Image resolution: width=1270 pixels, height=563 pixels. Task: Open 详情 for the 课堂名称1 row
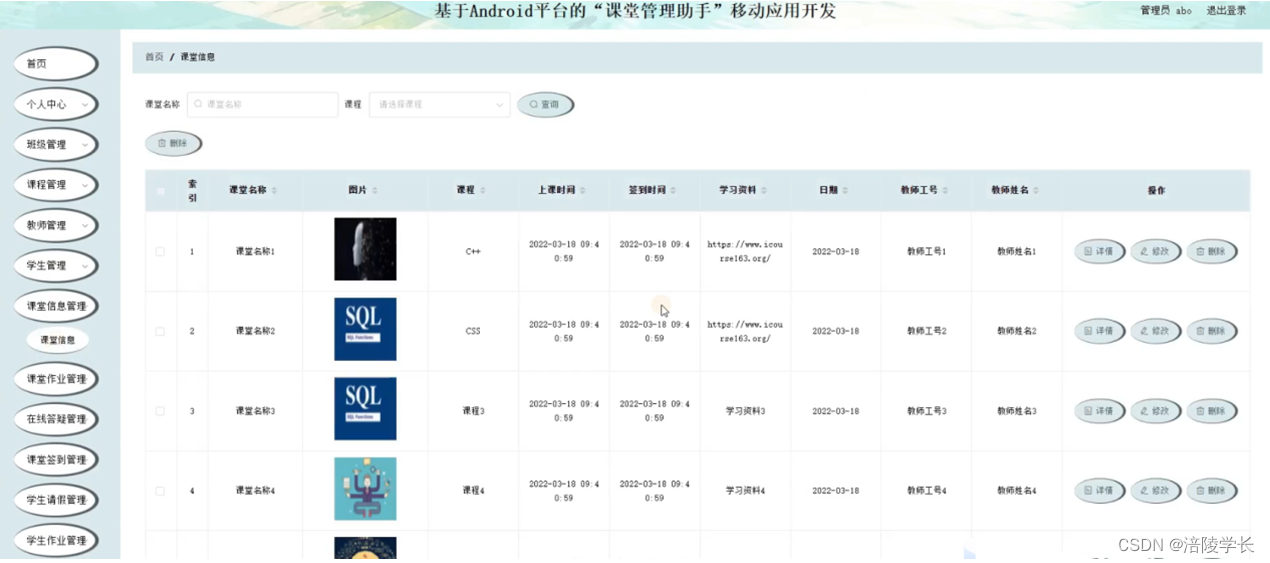[x=1099, y=252]
